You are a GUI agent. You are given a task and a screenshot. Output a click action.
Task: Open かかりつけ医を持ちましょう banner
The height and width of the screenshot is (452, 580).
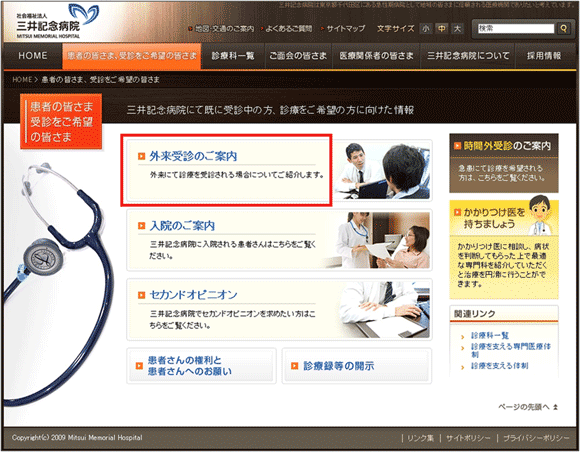[504, 249]
